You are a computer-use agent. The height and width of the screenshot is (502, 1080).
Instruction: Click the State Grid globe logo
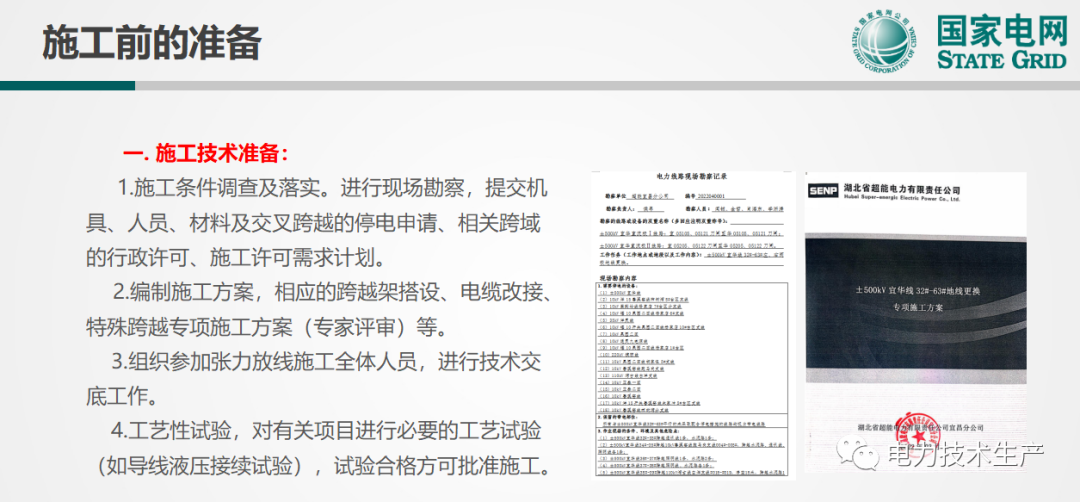click(885, 41)
